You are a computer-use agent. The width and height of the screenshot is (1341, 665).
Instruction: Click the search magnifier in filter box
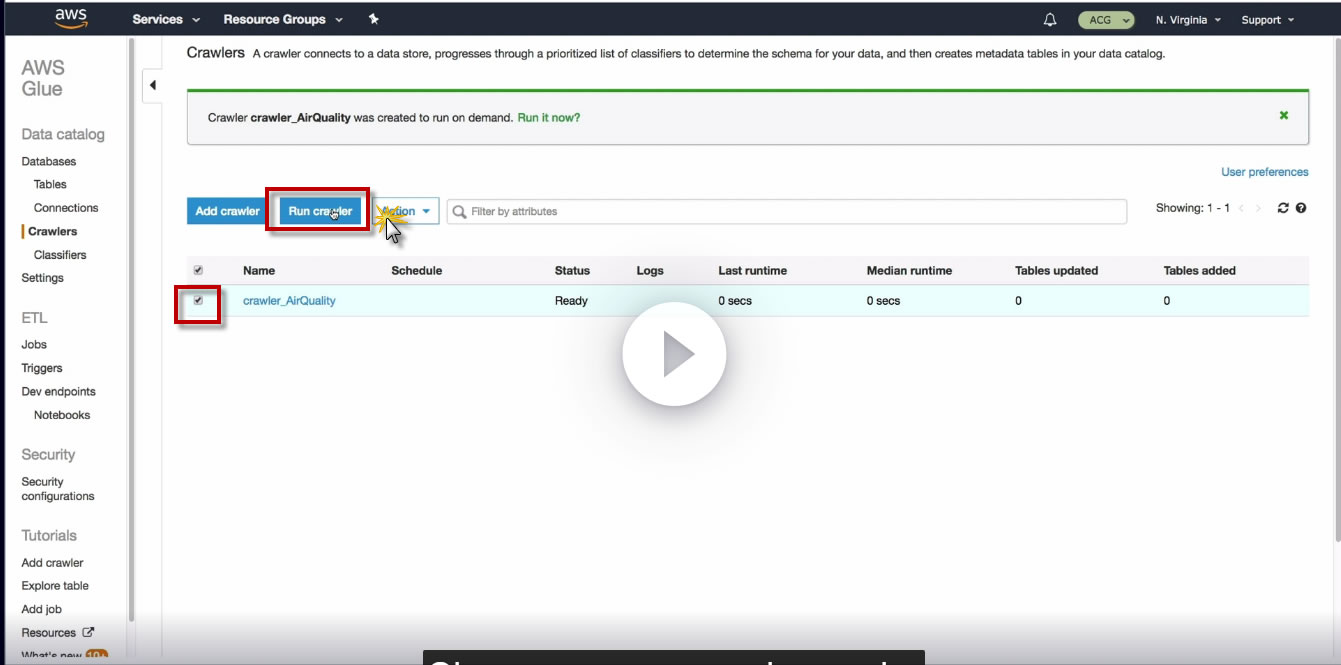[x=460, y=212]
